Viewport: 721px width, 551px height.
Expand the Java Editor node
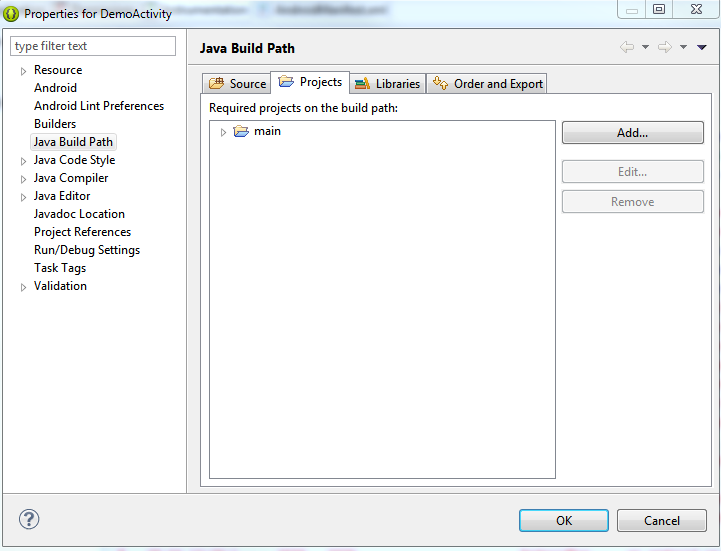(x=23, y=197)
